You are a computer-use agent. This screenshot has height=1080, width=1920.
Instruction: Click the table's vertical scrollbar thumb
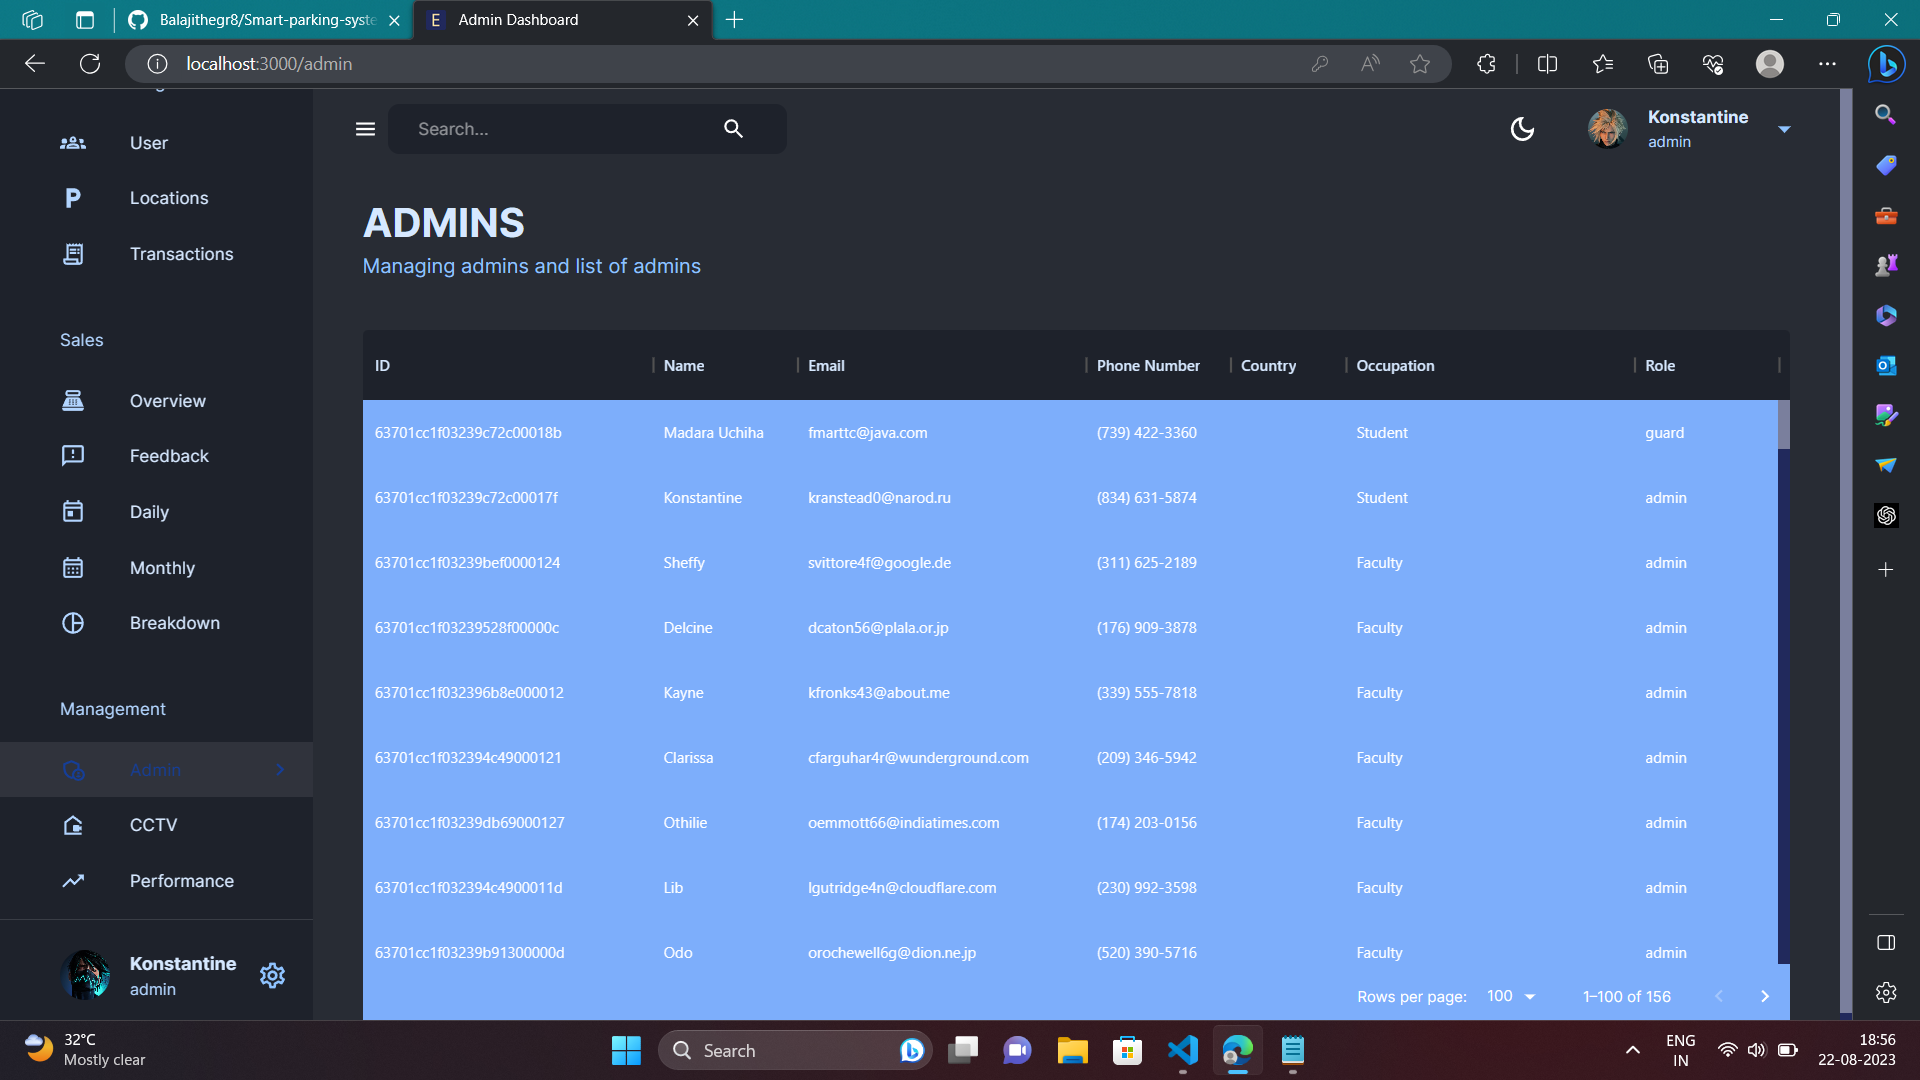[x=1783, y=425]
